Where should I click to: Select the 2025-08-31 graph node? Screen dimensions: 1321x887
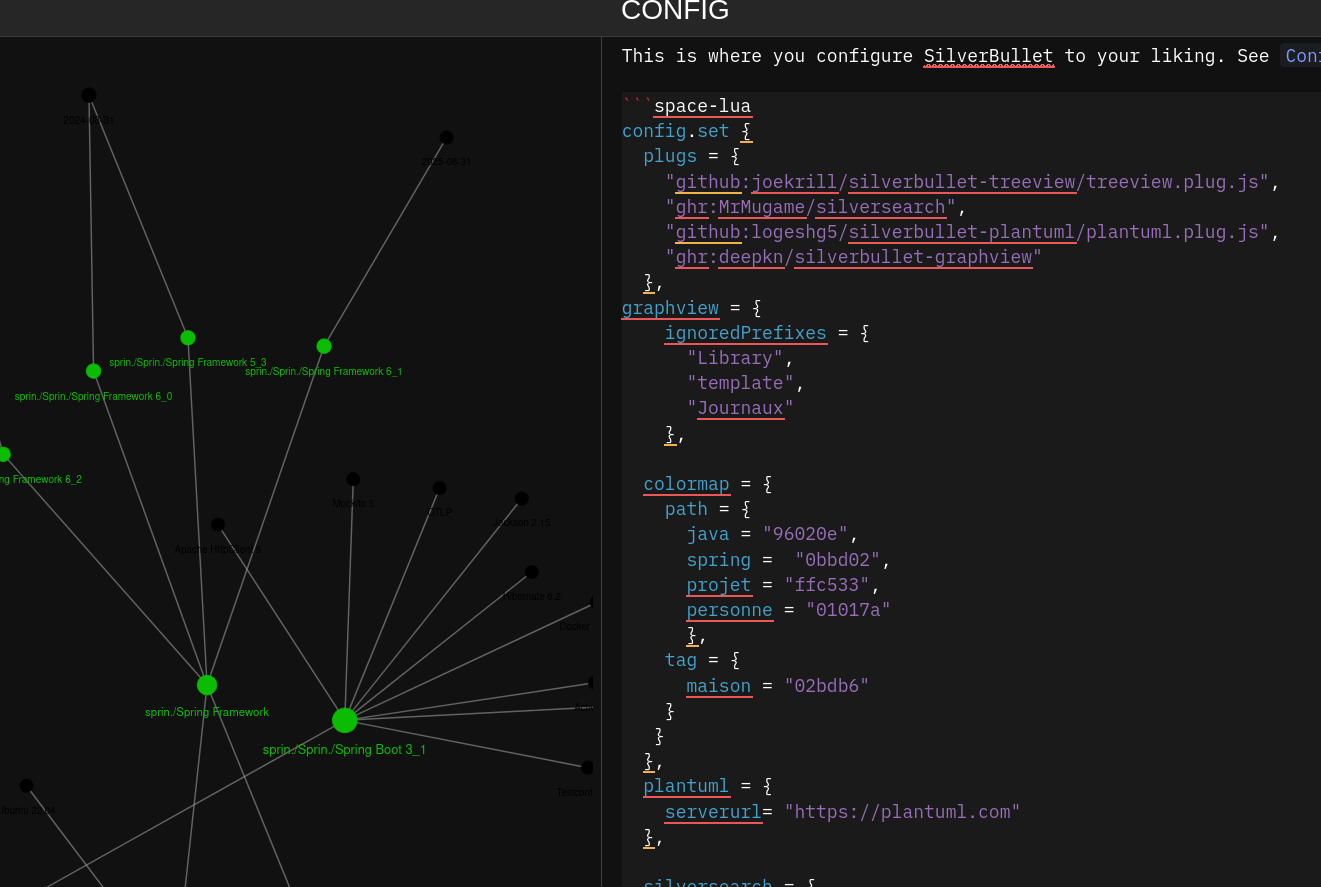(x=446, y=137)
